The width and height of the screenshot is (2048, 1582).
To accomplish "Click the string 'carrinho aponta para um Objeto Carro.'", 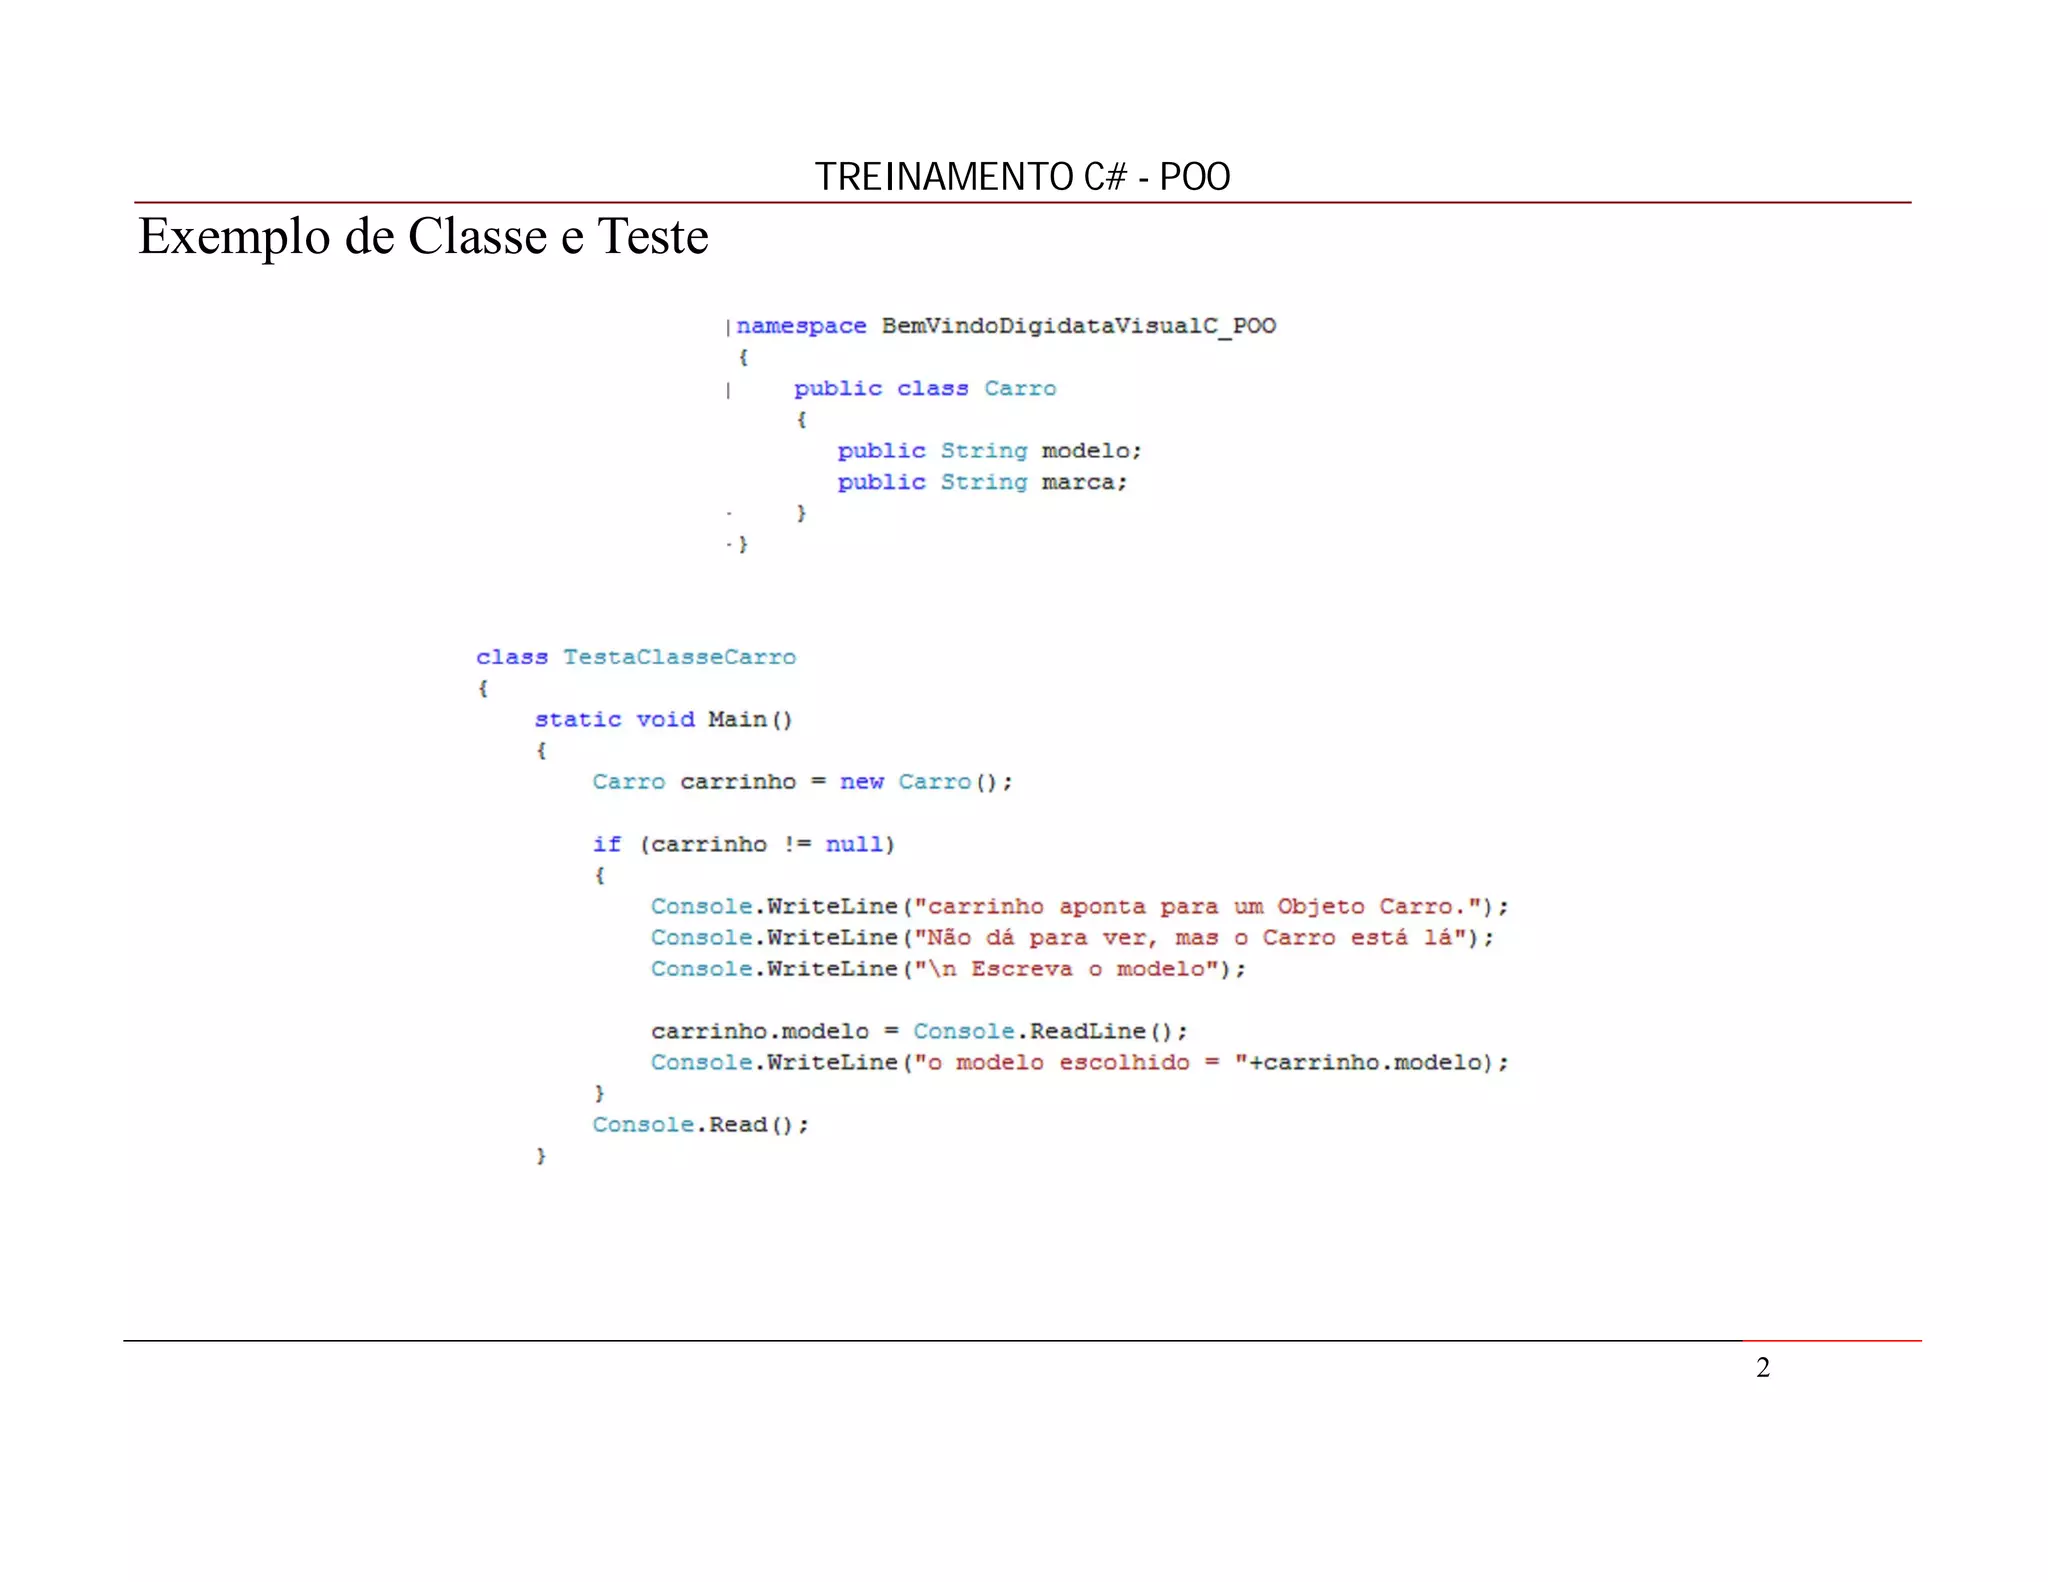I will click(x=1196, y=907).
